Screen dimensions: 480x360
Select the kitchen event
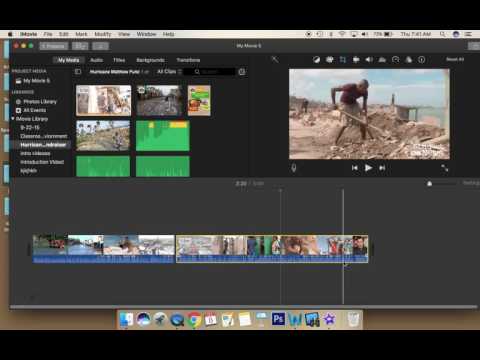coord(29,171)
